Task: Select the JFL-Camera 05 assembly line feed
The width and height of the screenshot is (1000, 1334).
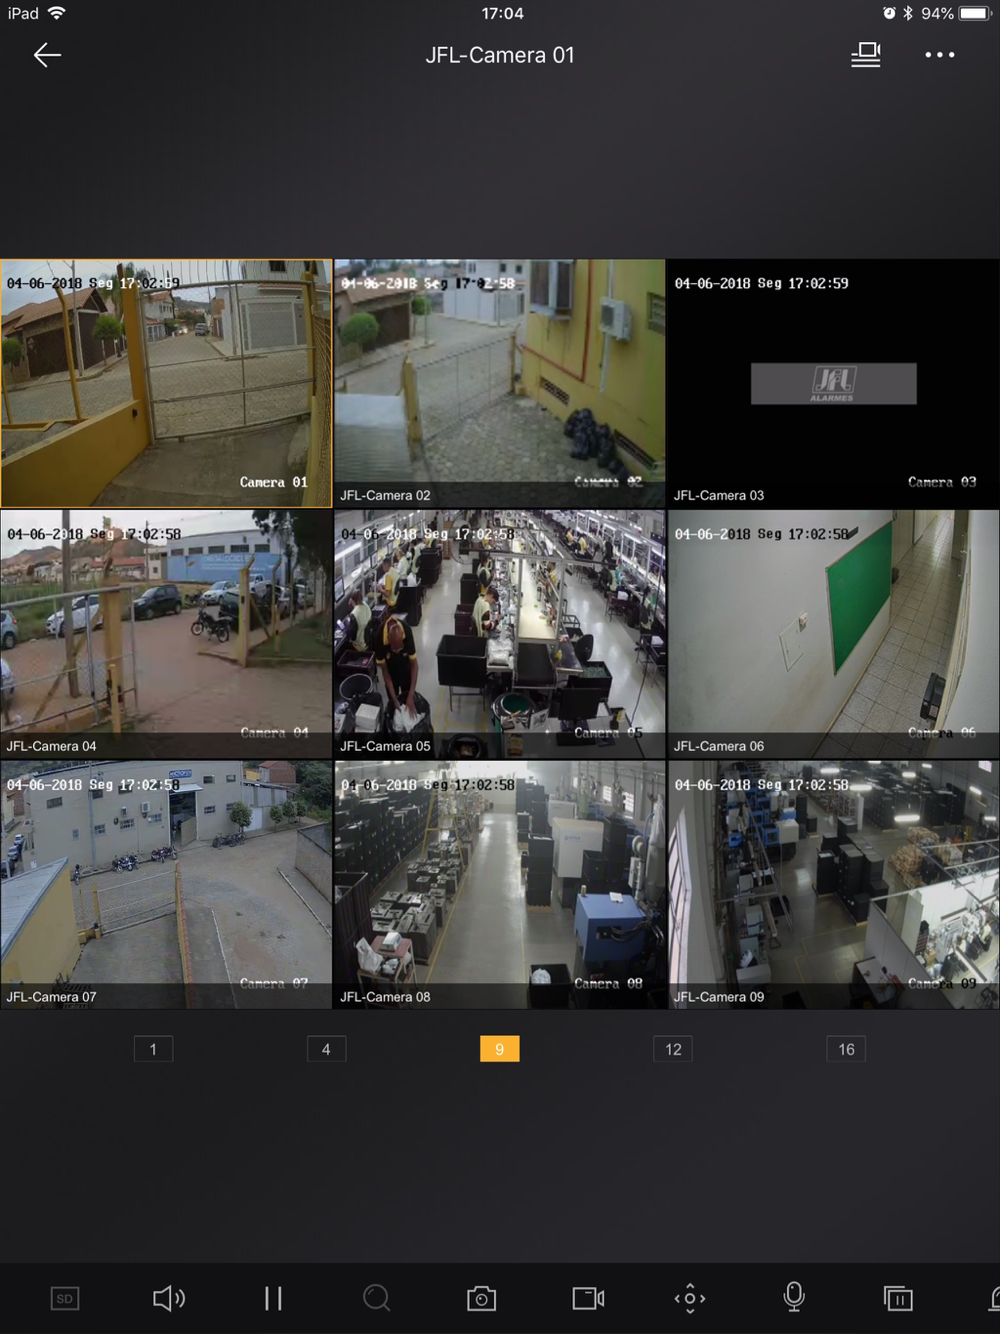Action: point(499,634)
